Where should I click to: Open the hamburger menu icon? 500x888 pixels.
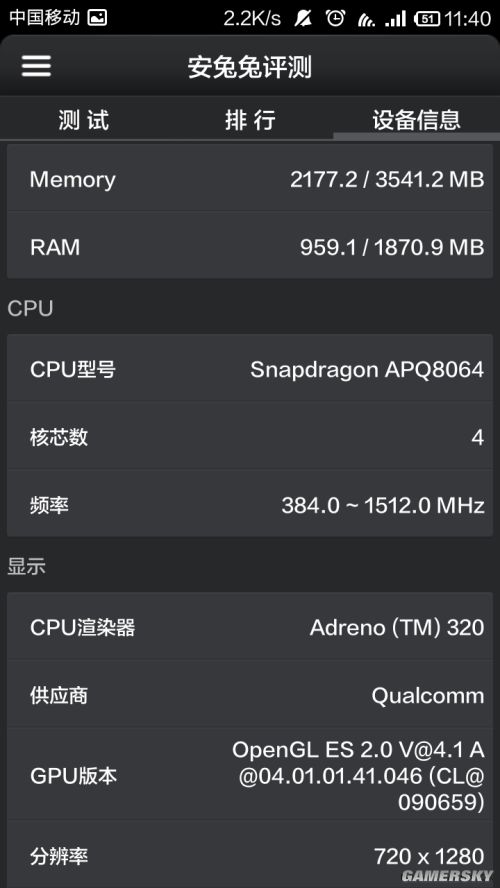36,66
